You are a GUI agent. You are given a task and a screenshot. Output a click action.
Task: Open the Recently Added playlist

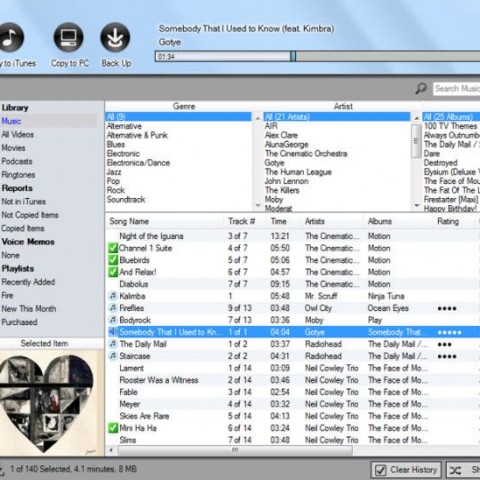click(28, 282)
